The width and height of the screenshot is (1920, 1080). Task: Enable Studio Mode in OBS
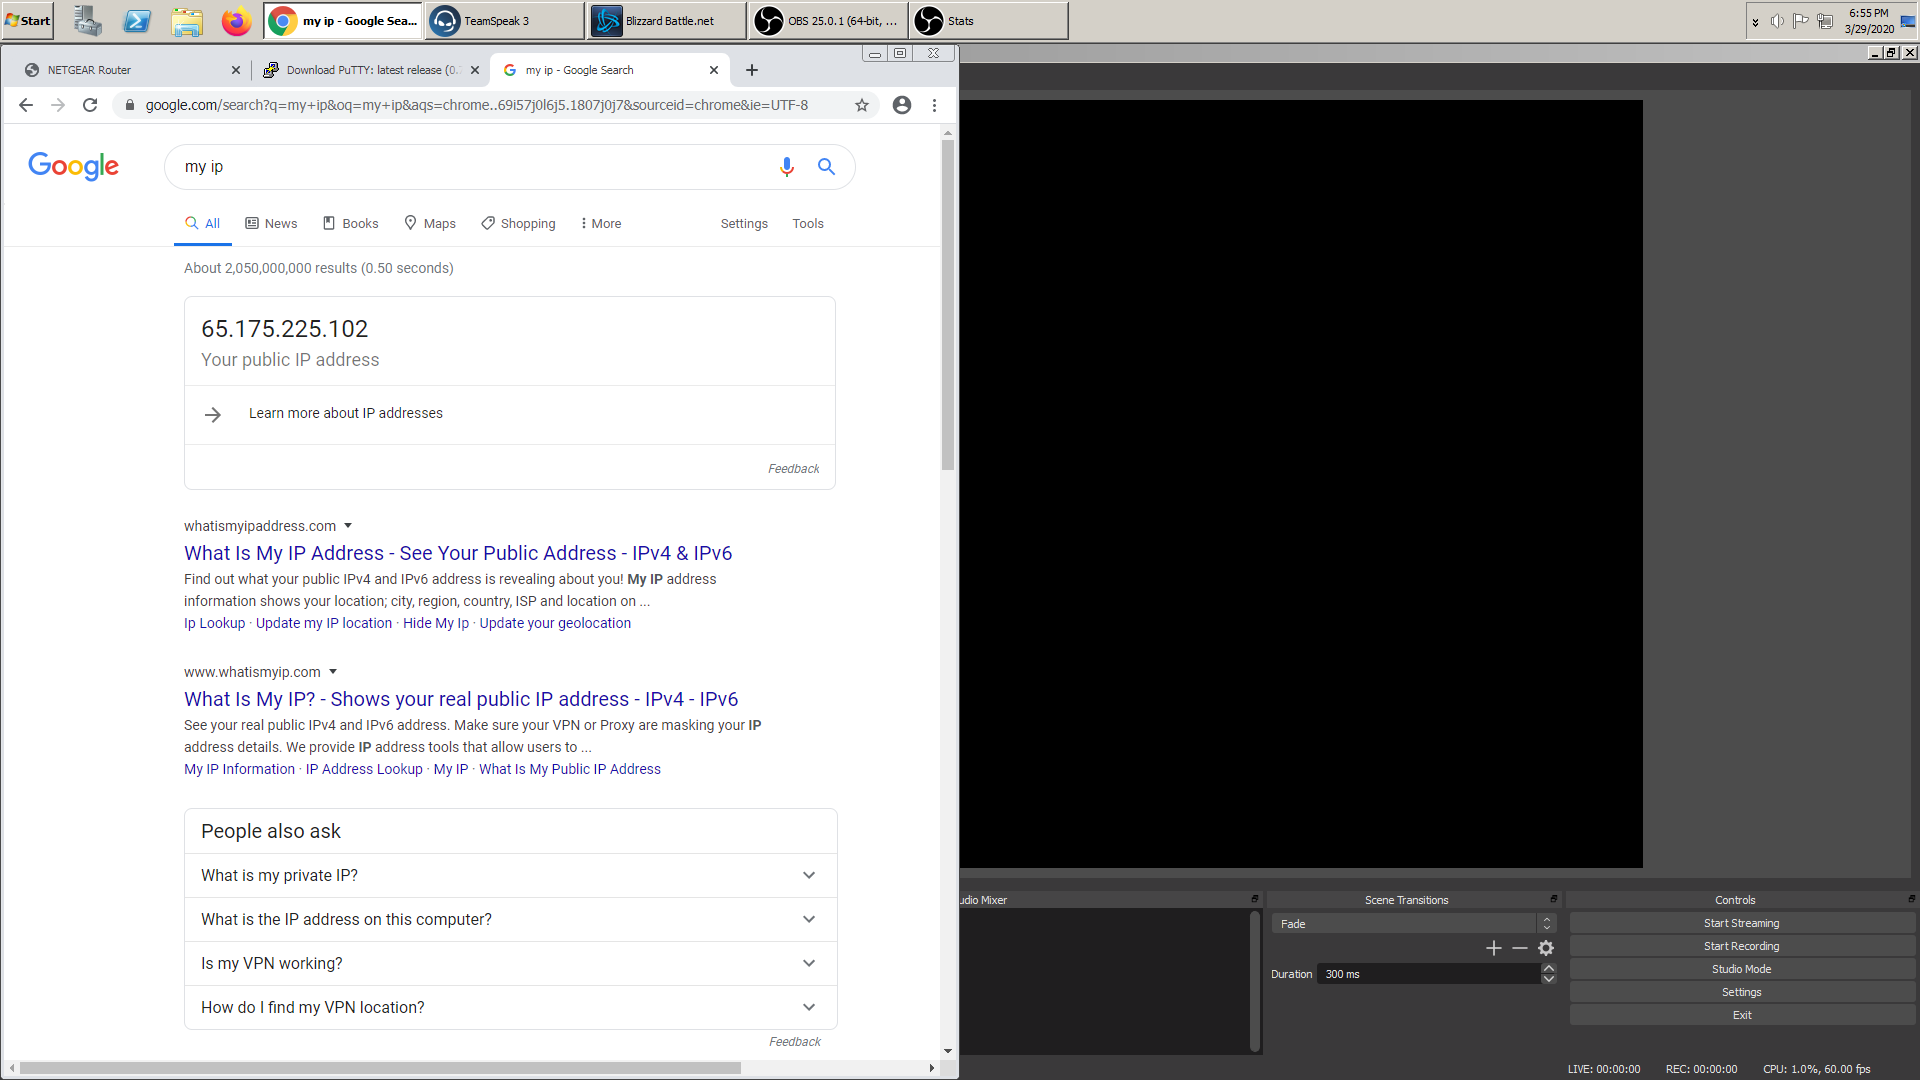point(1742,969)
